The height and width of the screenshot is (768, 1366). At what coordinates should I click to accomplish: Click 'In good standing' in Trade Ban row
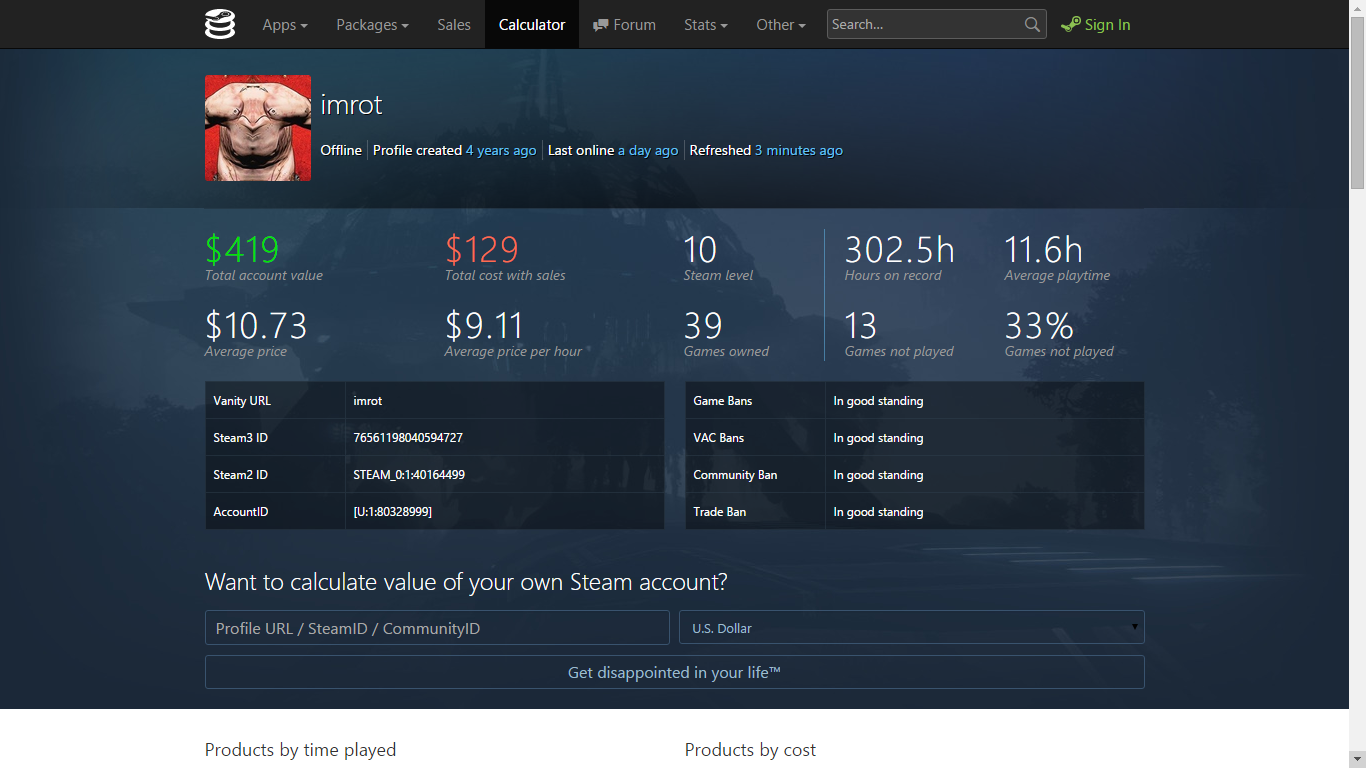click(878, 512)
